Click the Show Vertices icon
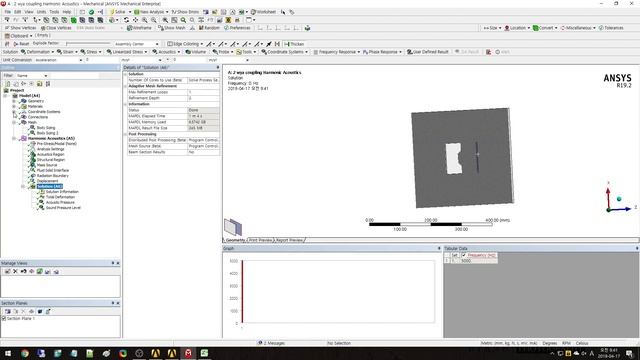This screenshot has width=640, height=360. click(x=7, y=28)
